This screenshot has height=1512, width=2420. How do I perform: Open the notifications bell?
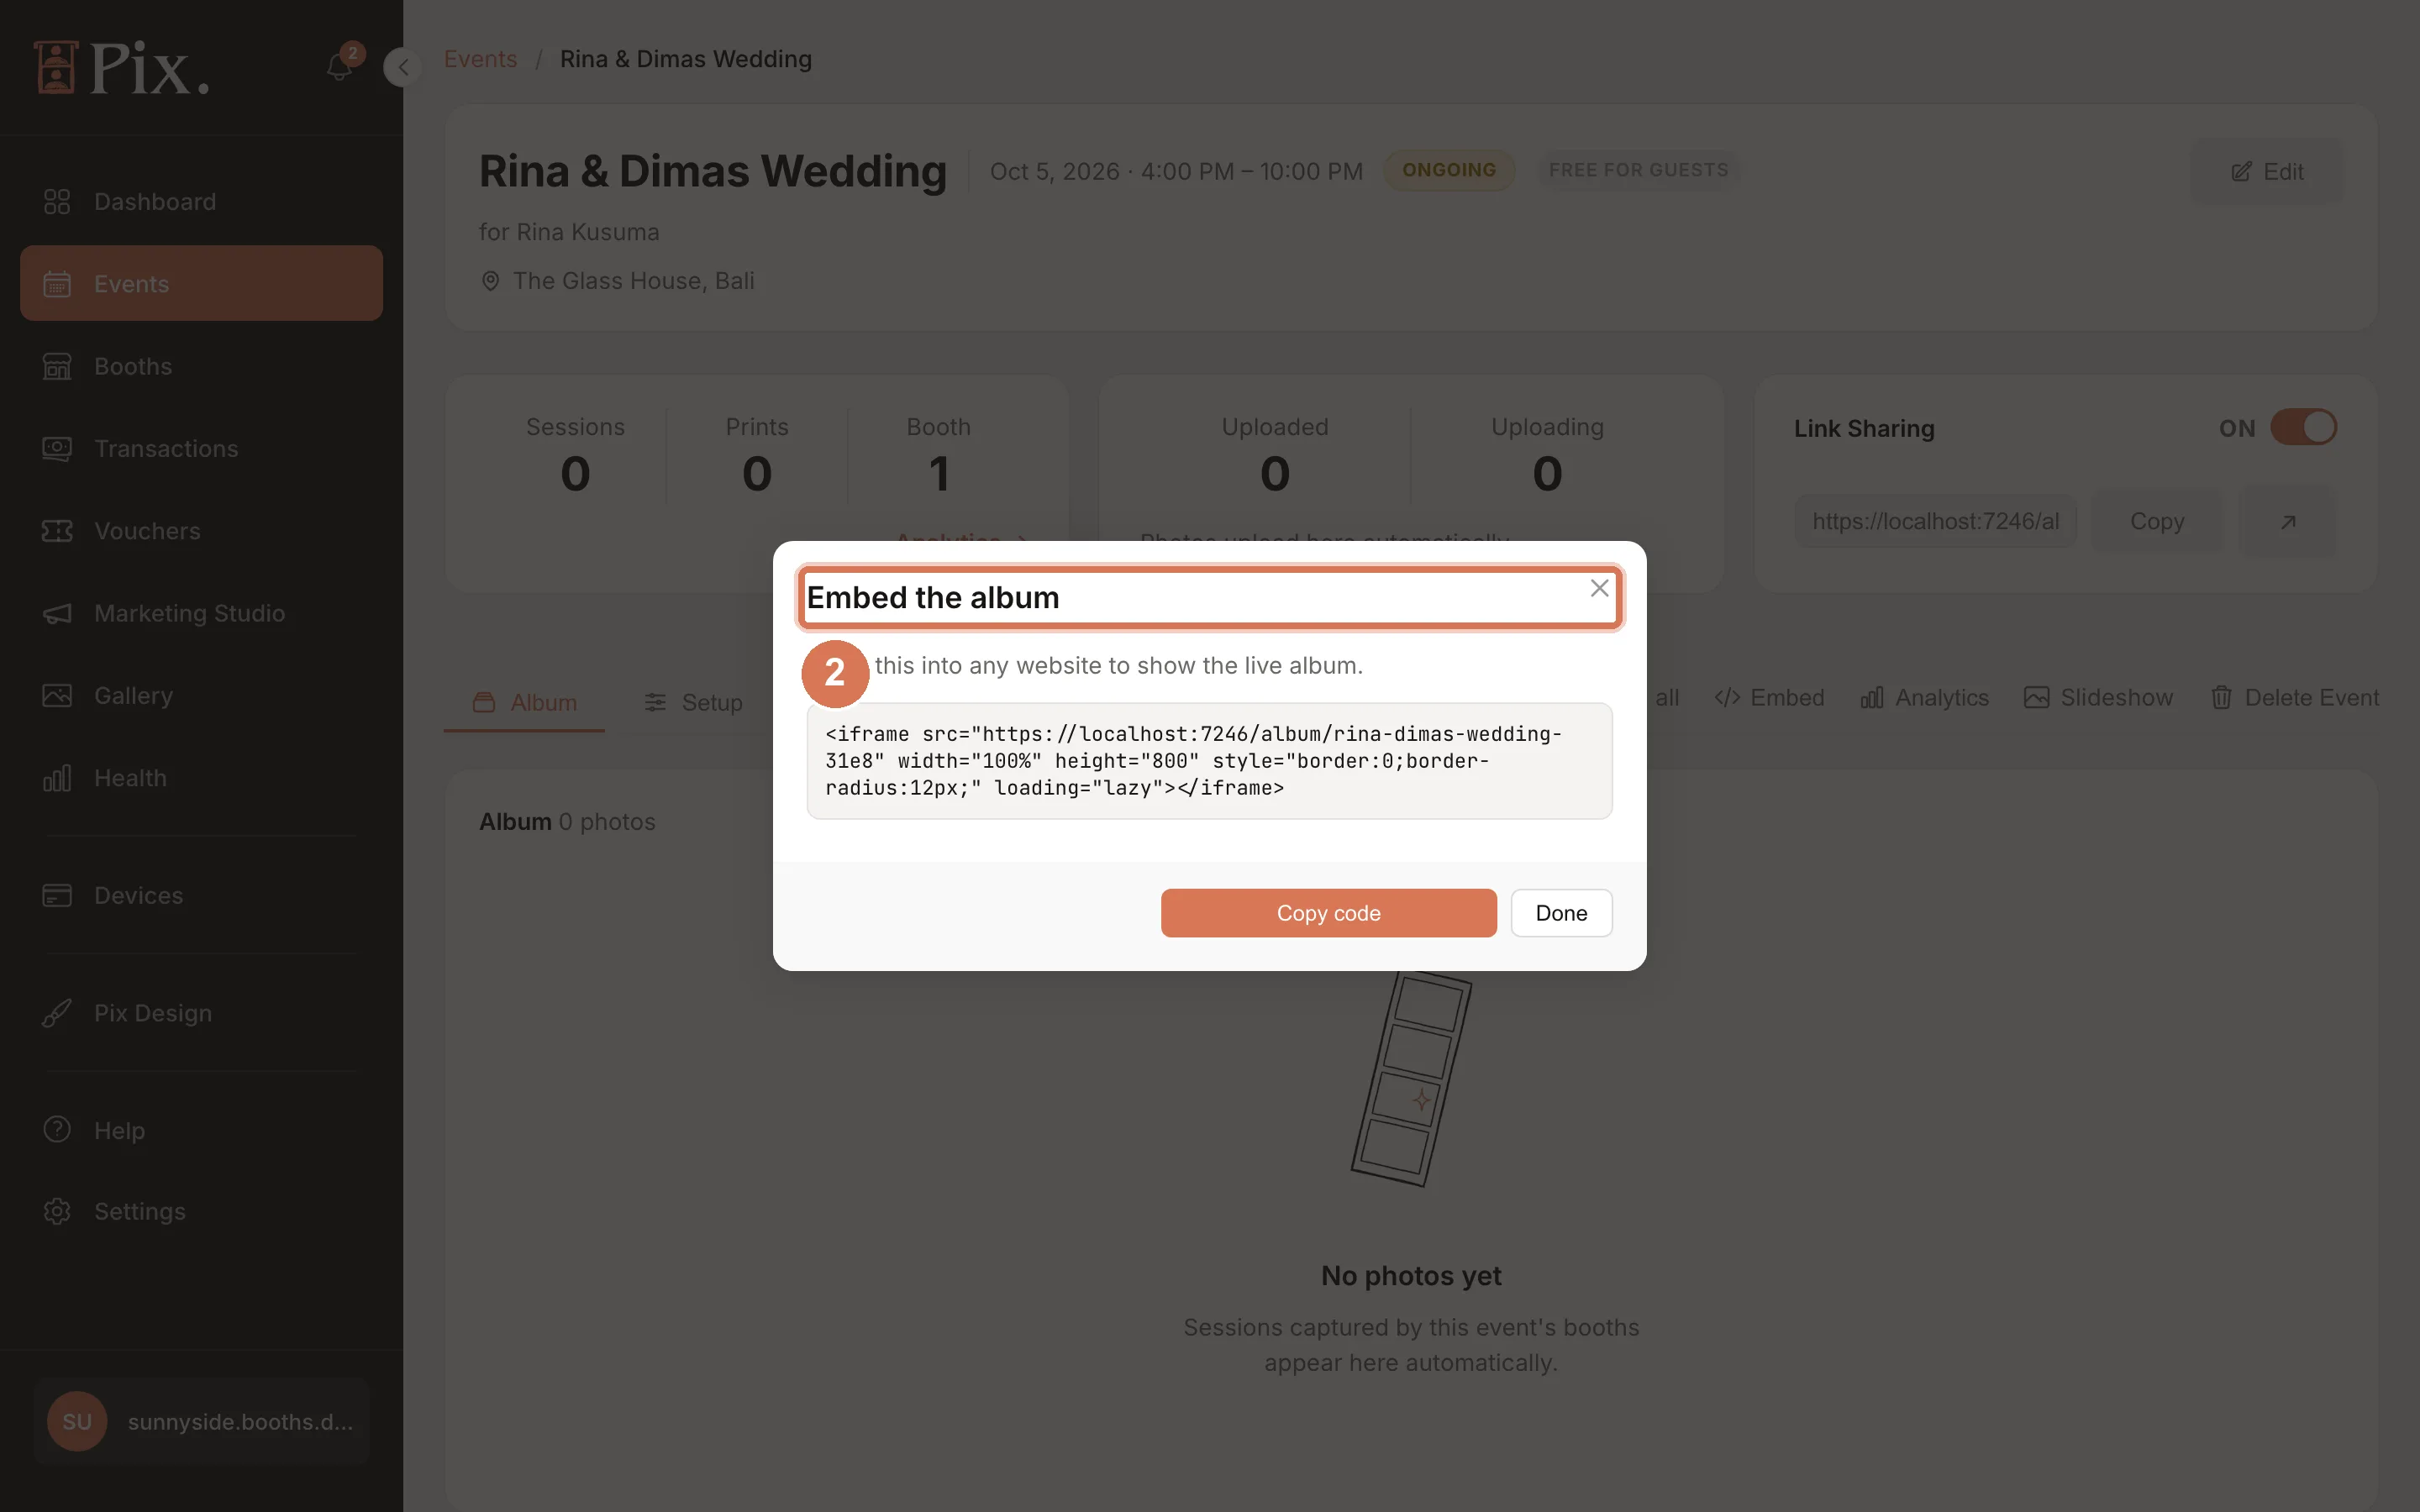tap(340, 67)
